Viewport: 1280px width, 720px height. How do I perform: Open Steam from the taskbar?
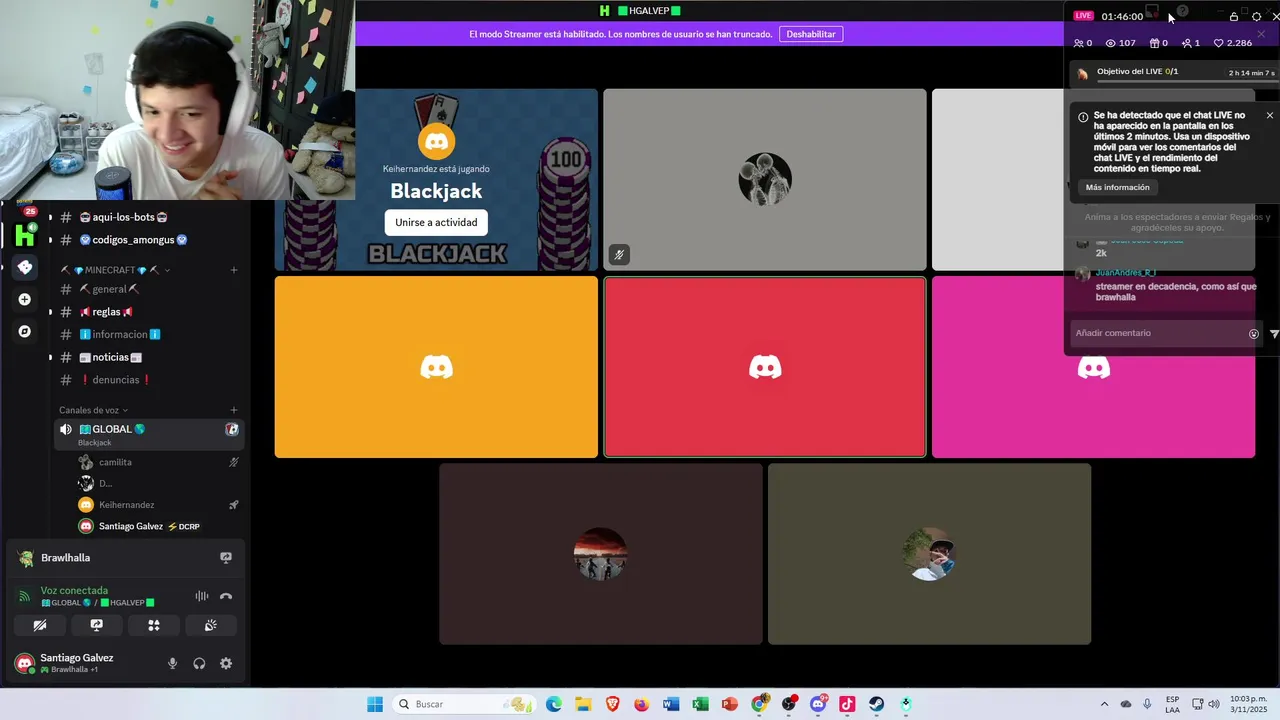pos(876,704)
